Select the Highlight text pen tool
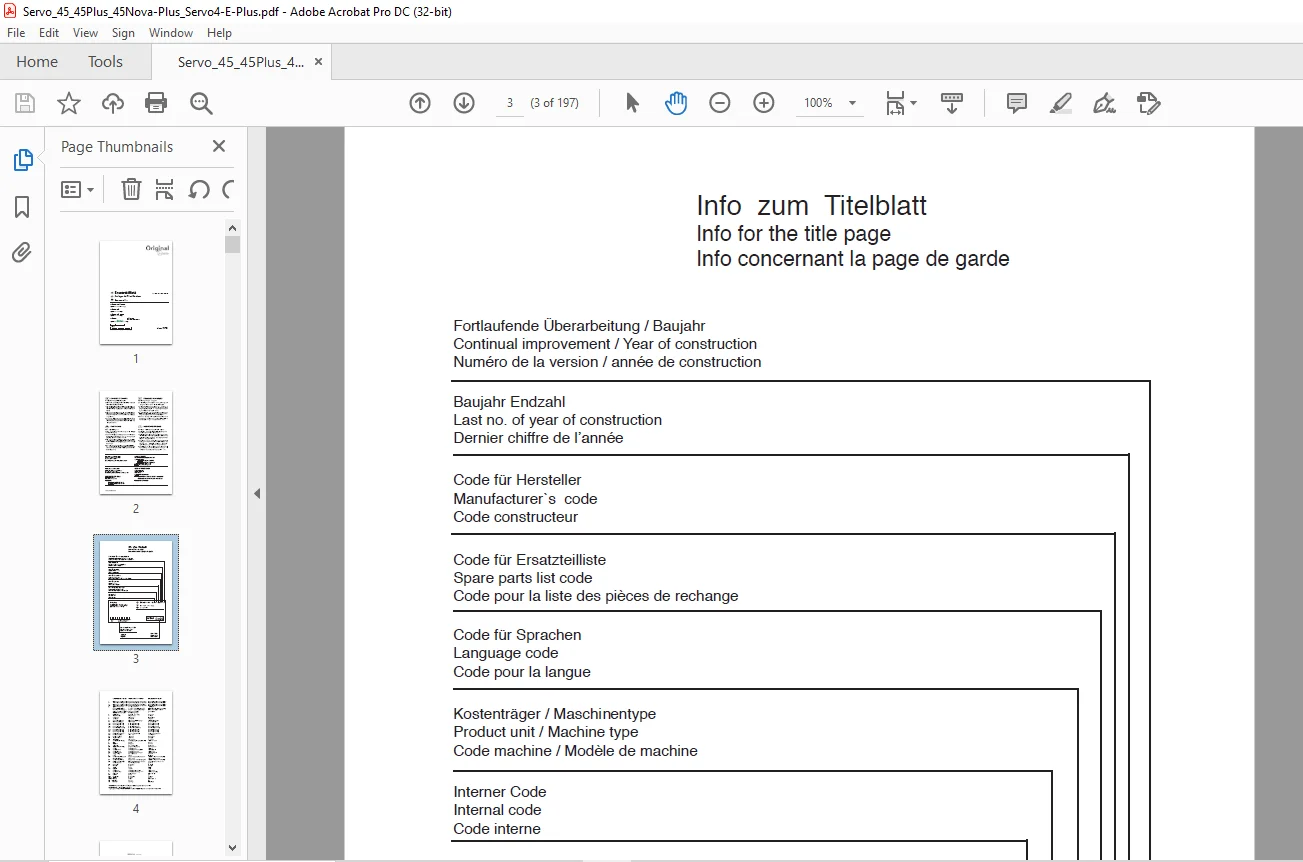The width and height of the screenshot is (1303, 862). (1061, 103)
